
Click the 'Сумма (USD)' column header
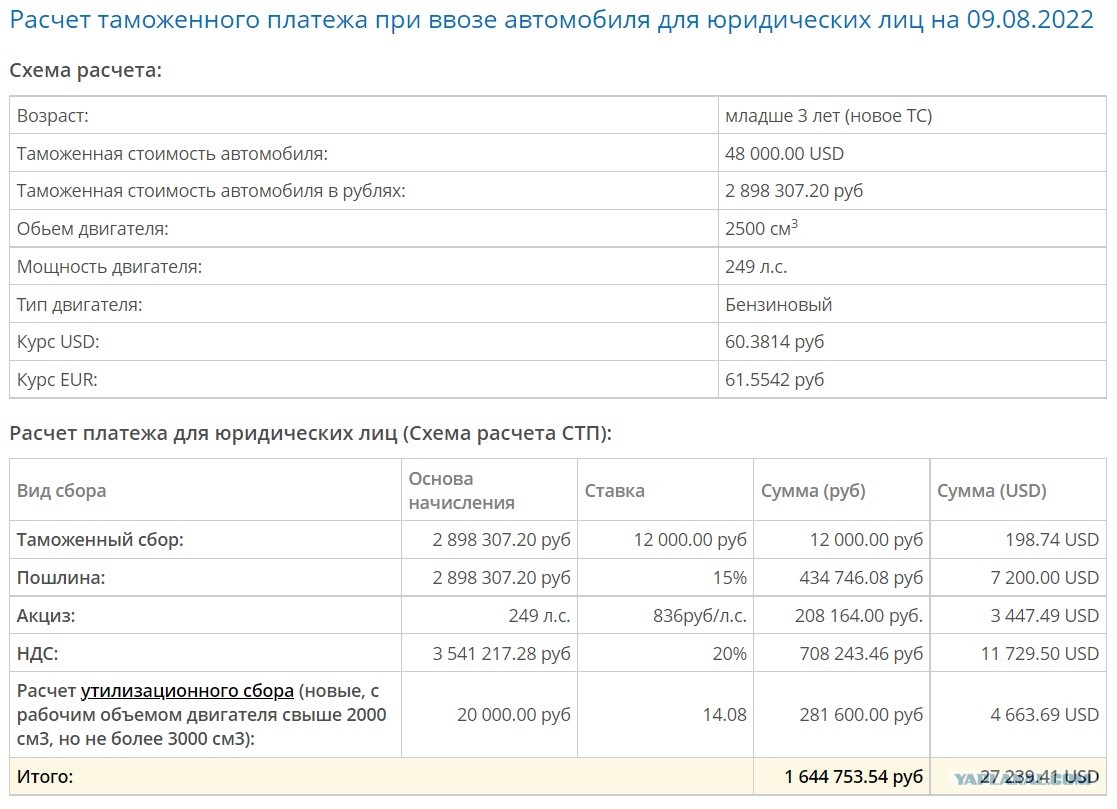coord(992,491)
